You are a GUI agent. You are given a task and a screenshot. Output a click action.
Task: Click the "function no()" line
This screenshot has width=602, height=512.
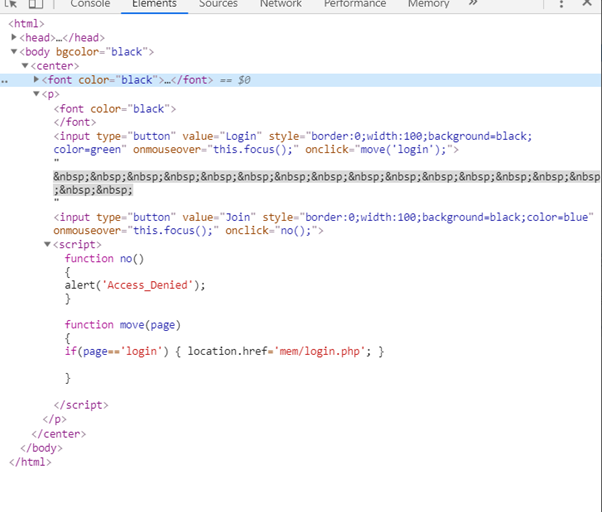coord(104,258)
